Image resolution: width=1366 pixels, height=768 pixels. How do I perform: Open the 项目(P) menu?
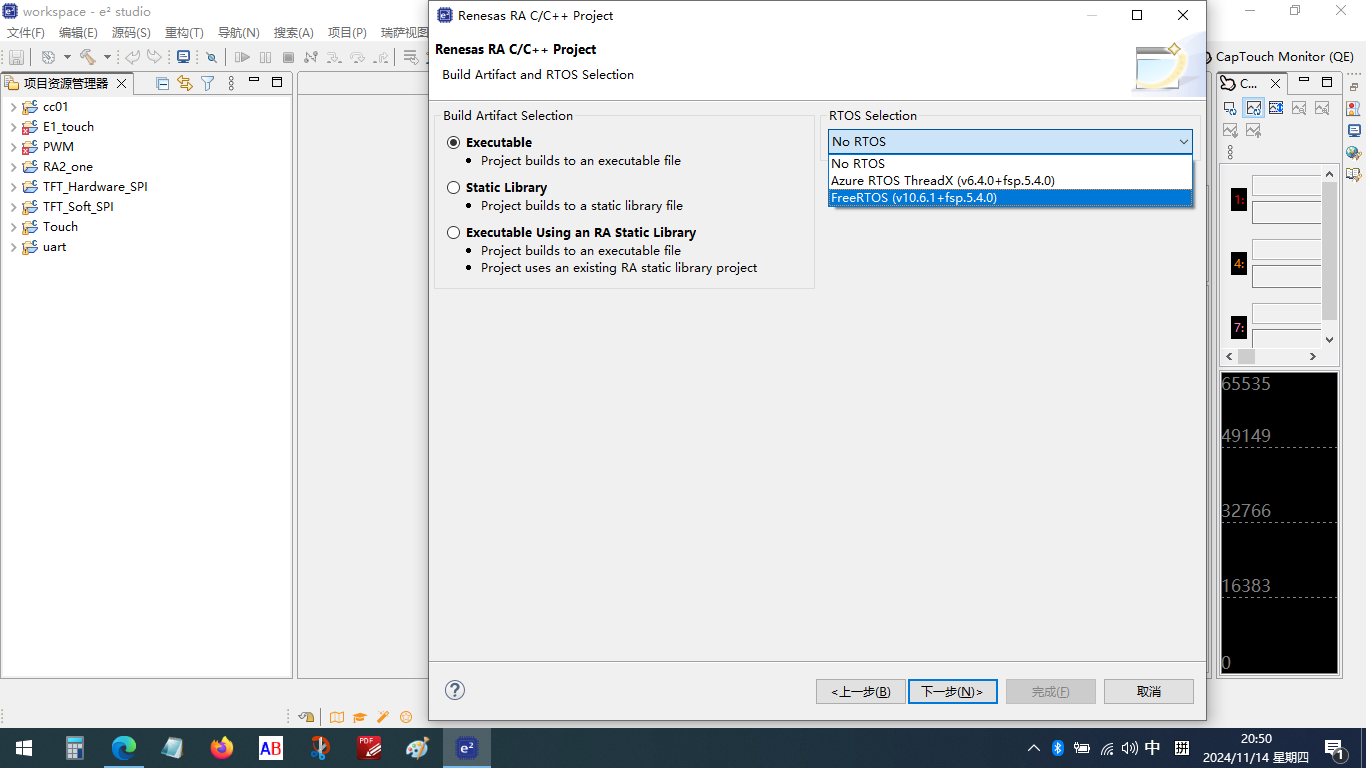[347, 33]
